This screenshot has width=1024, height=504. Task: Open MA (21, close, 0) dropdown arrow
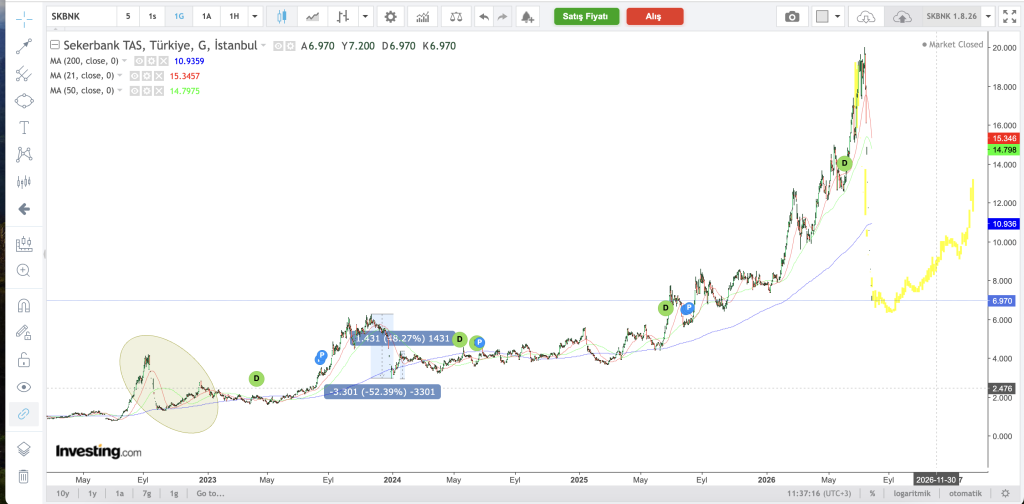[x=120, y=76]
